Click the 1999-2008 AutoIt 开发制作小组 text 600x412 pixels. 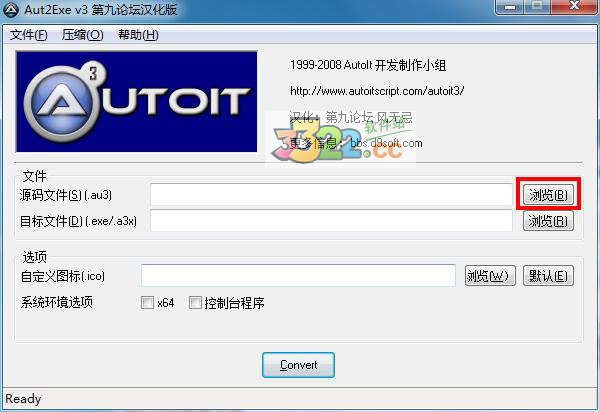[x=368, y=65]
